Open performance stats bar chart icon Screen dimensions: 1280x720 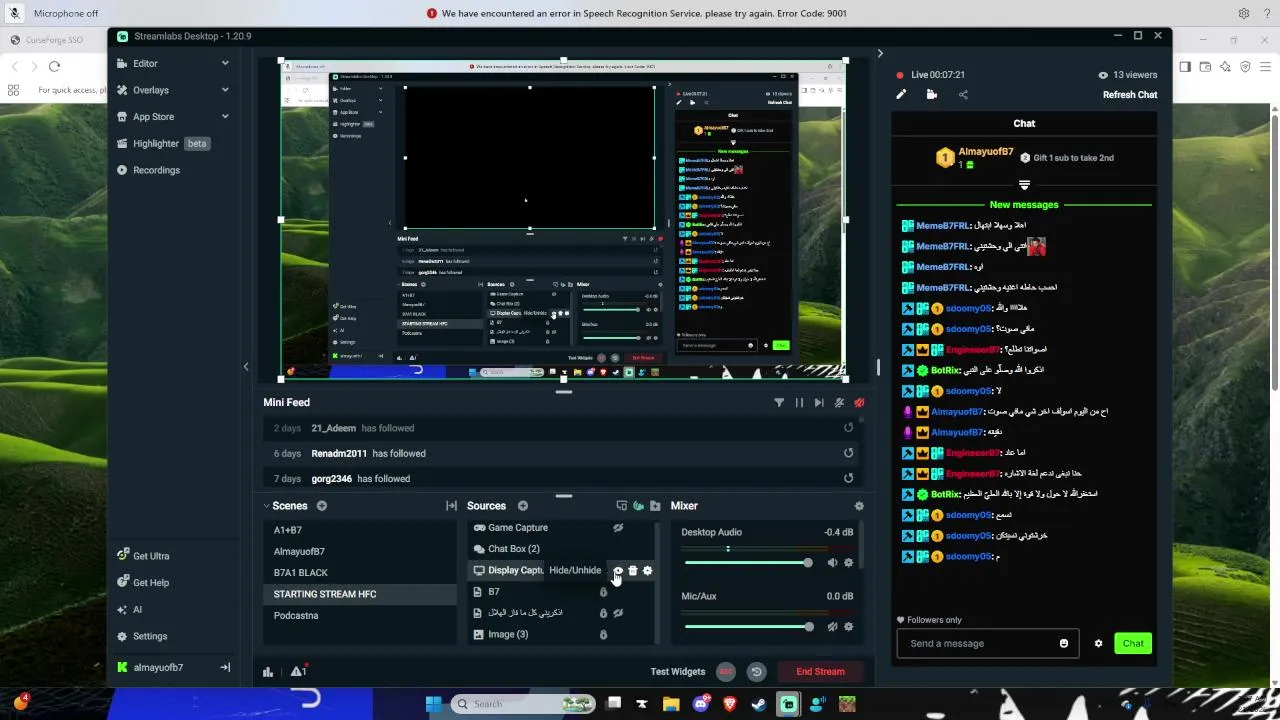tap(268, 672)
